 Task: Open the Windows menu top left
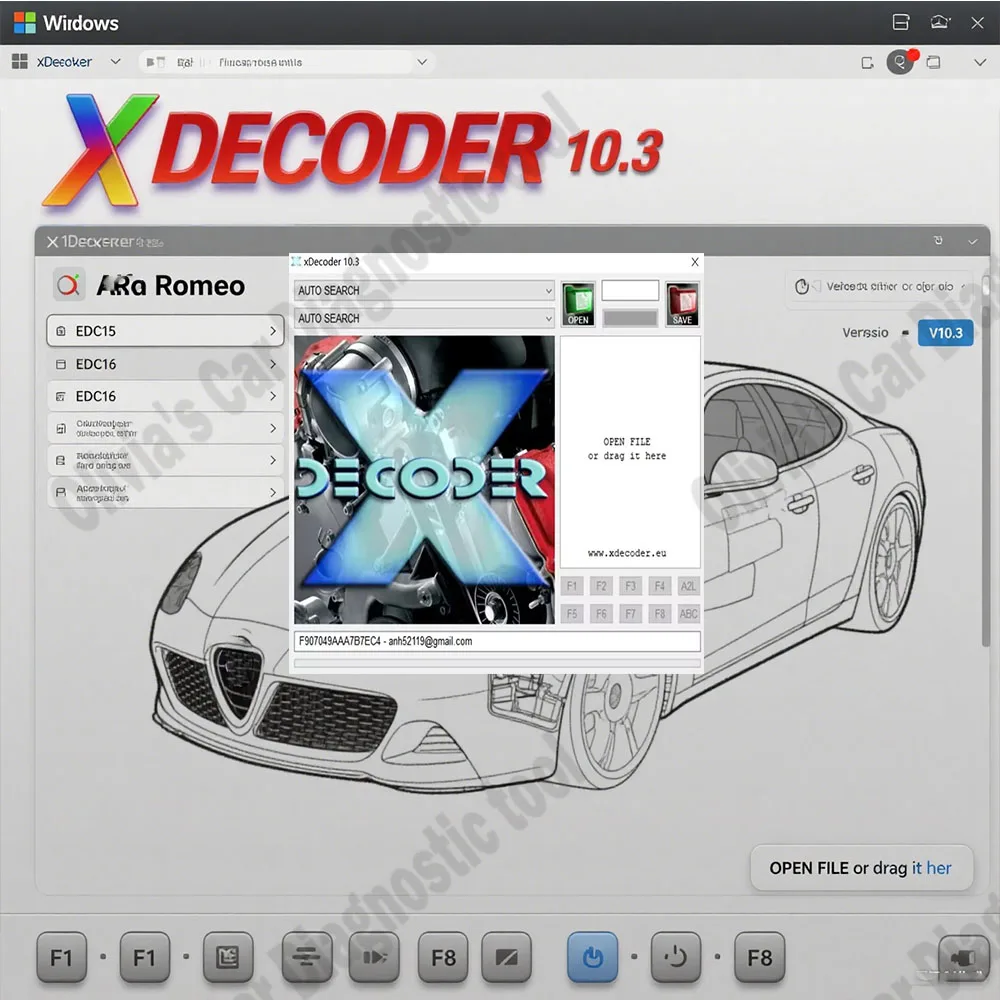point(65,22)
